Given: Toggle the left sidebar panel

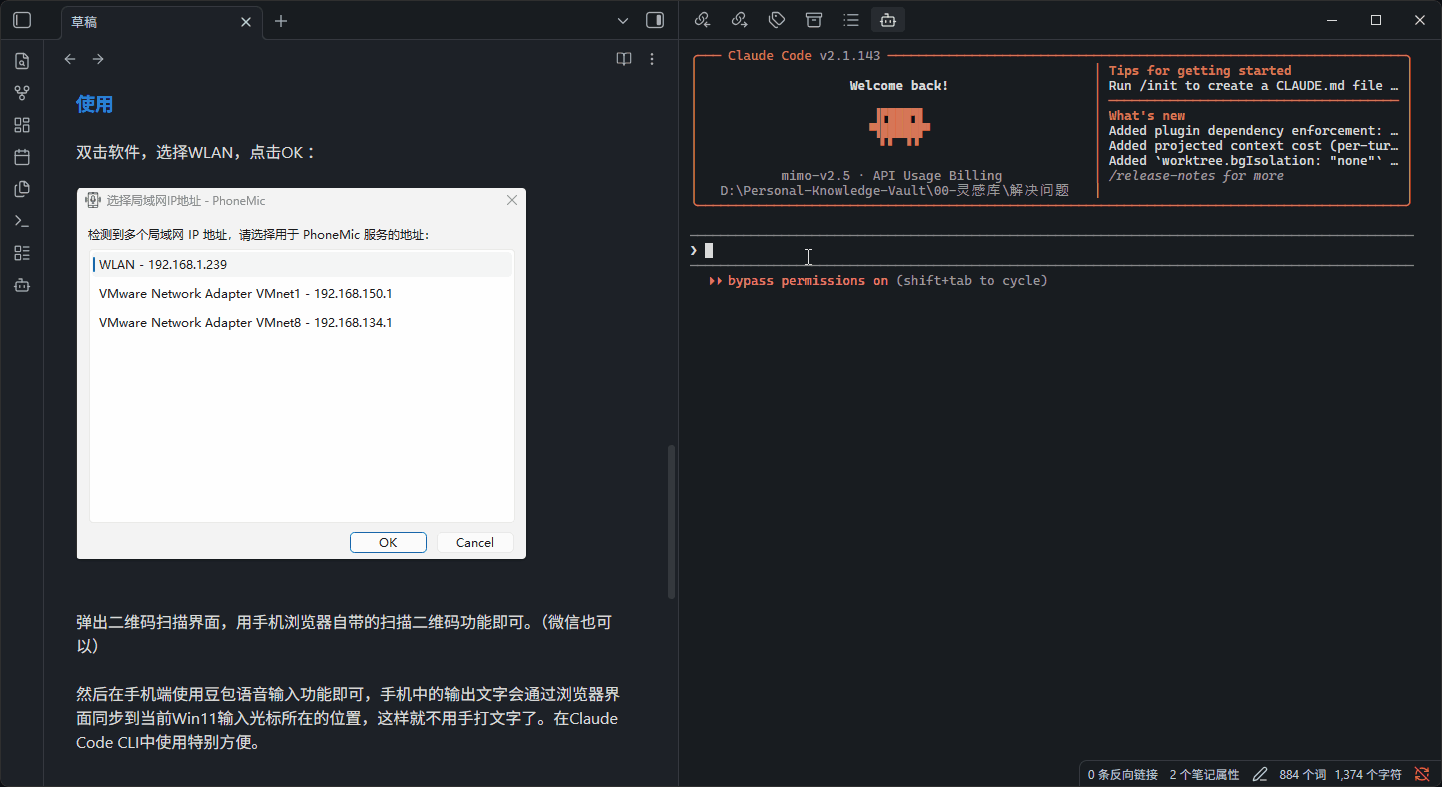Looking at the screenshot, I should click(x=22, y=20).
